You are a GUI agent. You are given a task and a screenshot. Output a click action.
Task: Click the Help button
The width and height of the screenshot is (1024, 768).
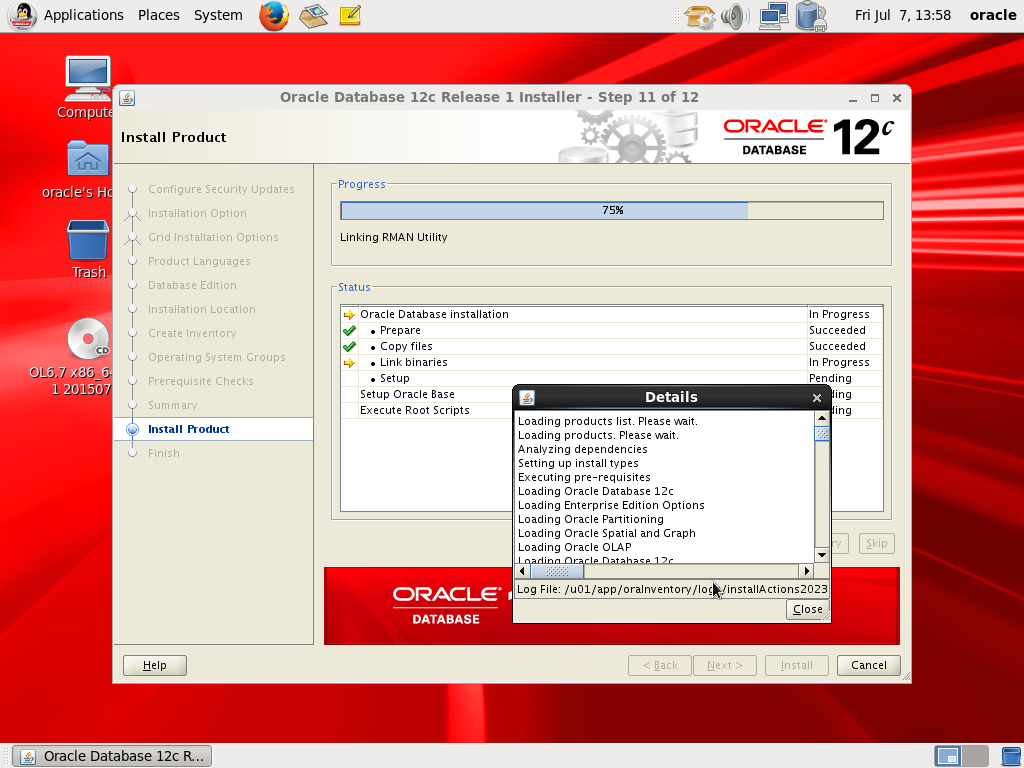(x=155, y=665)
